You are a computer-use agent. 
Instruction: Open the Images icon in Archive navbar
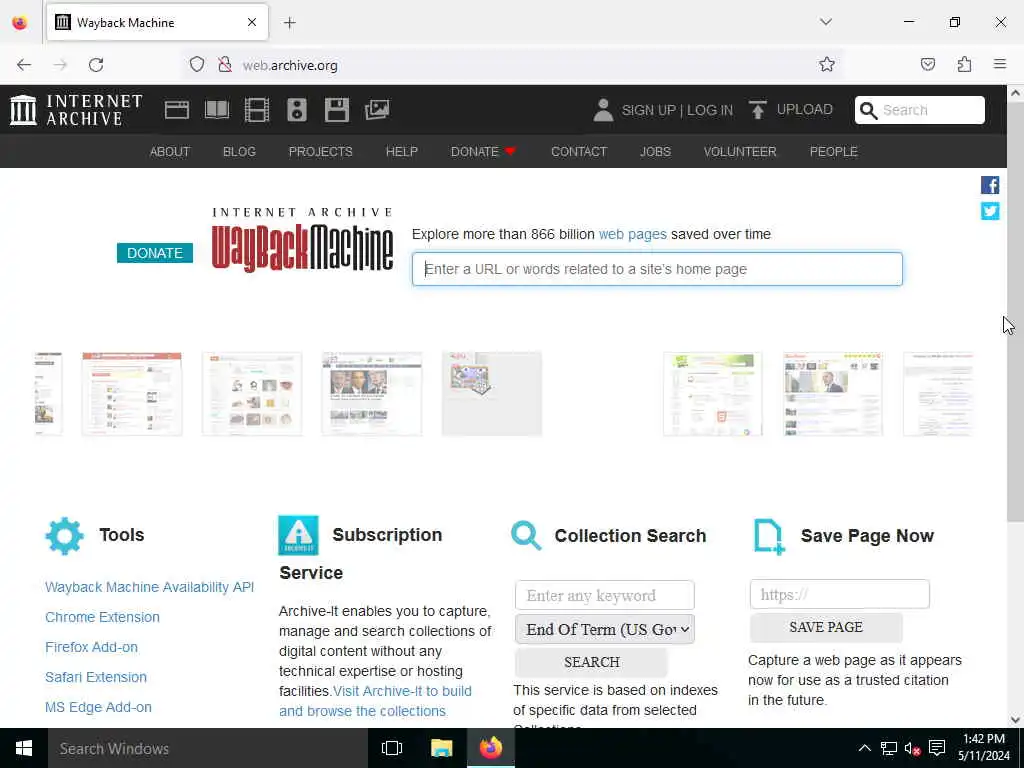pyautogui.click(x=377, y=110)
